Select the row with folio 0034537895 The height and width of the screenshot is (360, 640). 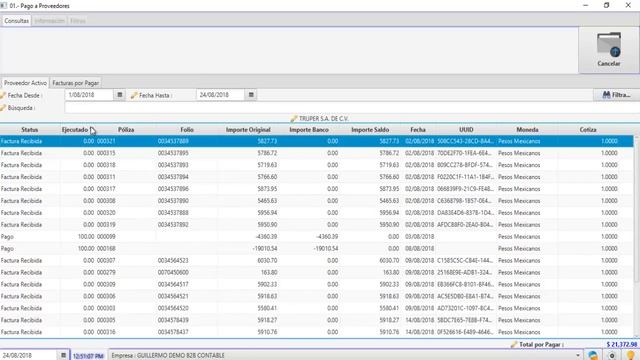pos(317,153)
